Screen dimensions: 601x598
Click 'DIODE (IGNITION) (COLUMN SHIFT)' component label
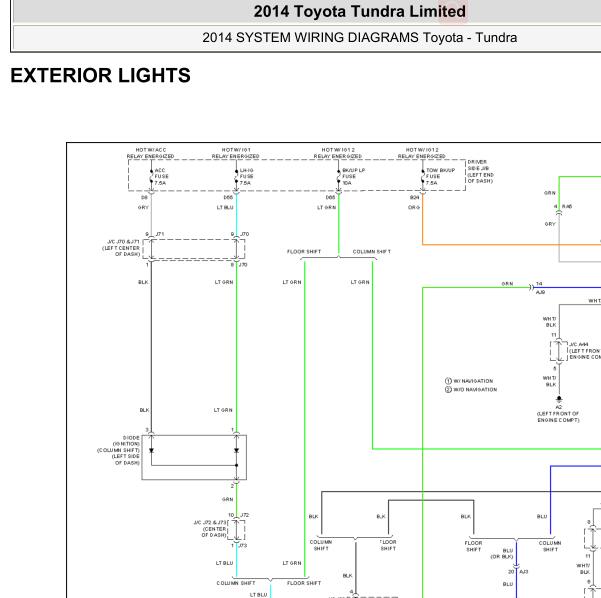tap(118, 450)
